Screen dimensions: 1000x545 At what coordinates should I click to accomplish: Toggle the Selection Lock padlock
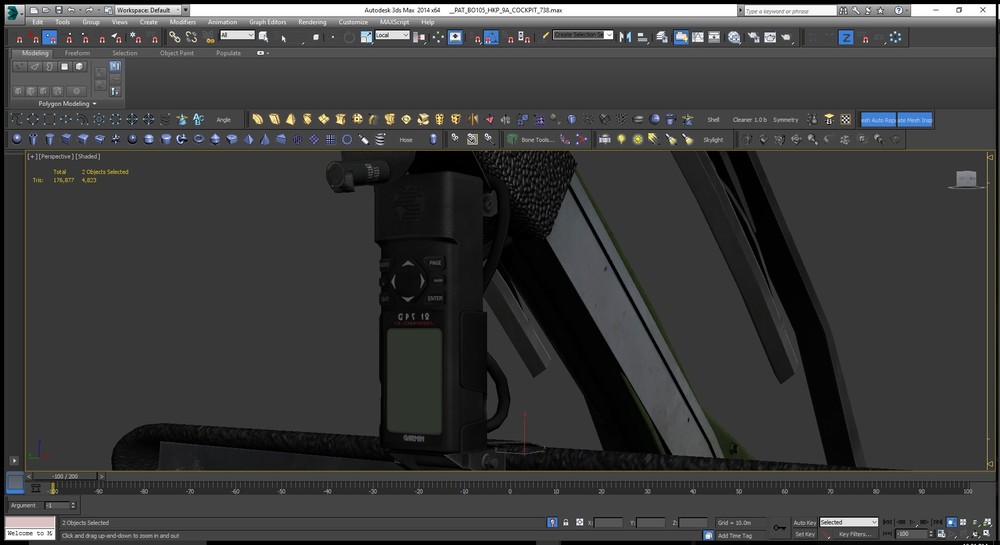point(566,522)
